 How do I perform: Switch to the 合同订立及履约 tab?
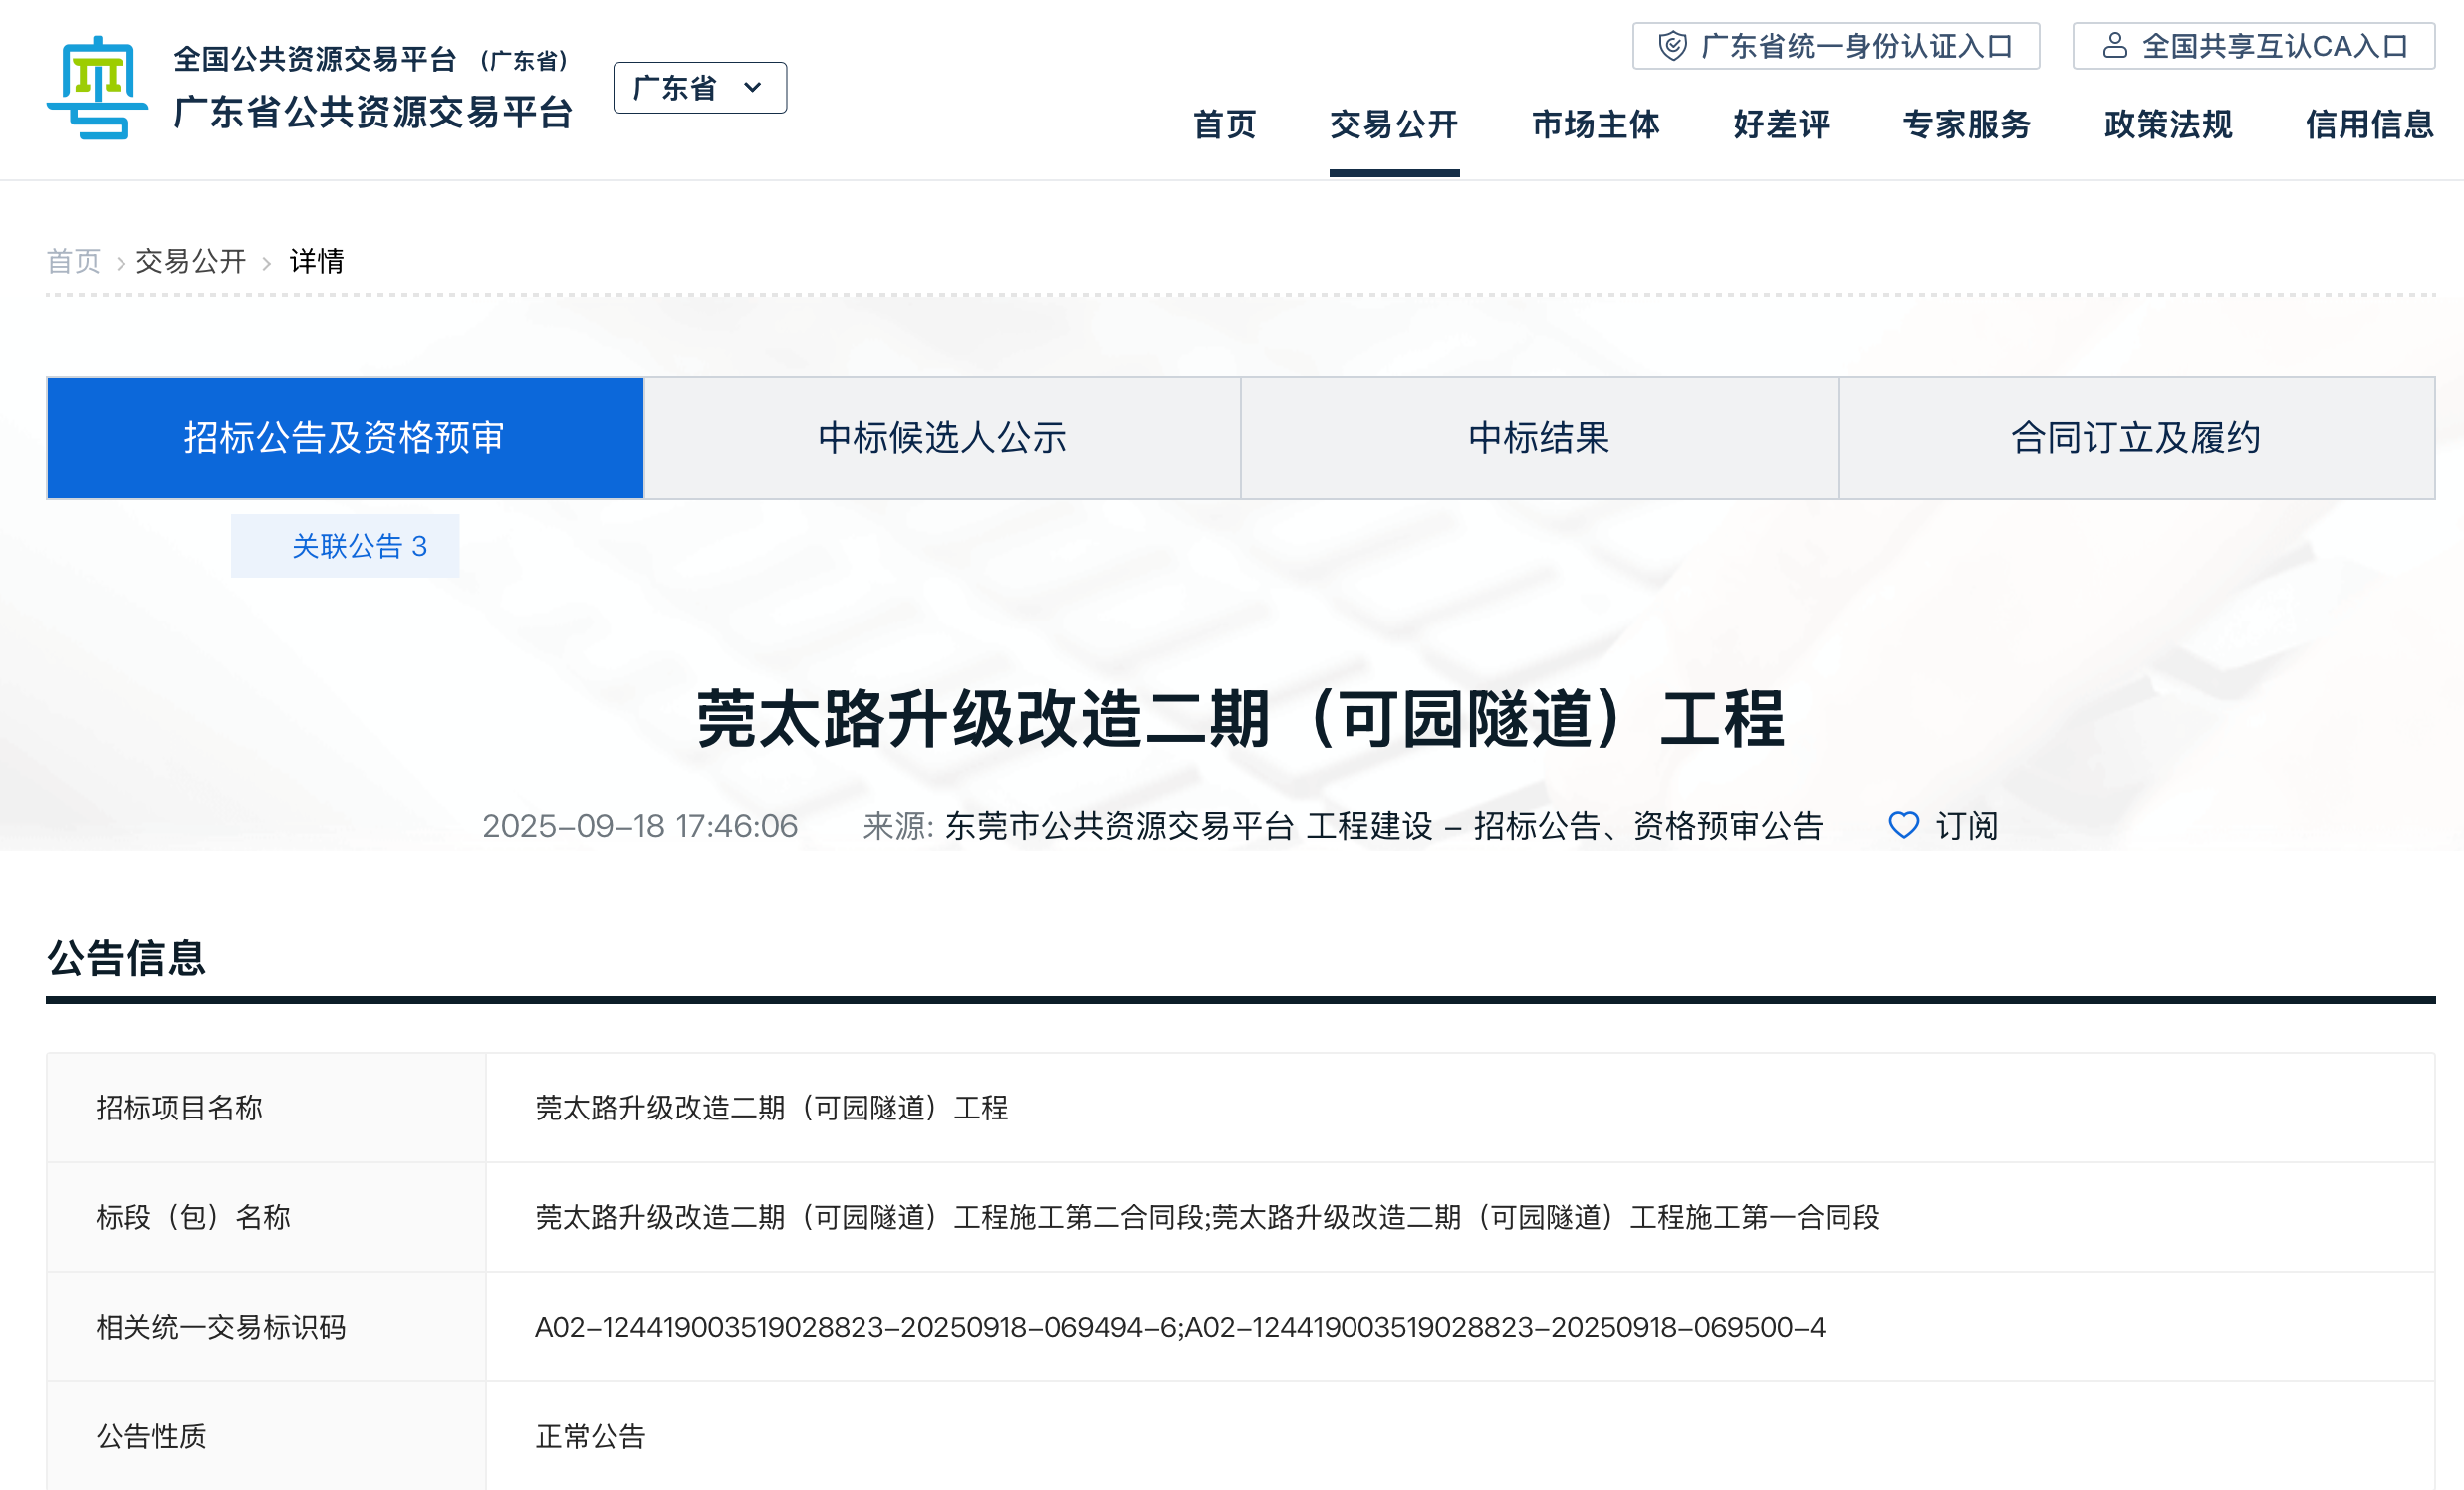(2136, 438)
